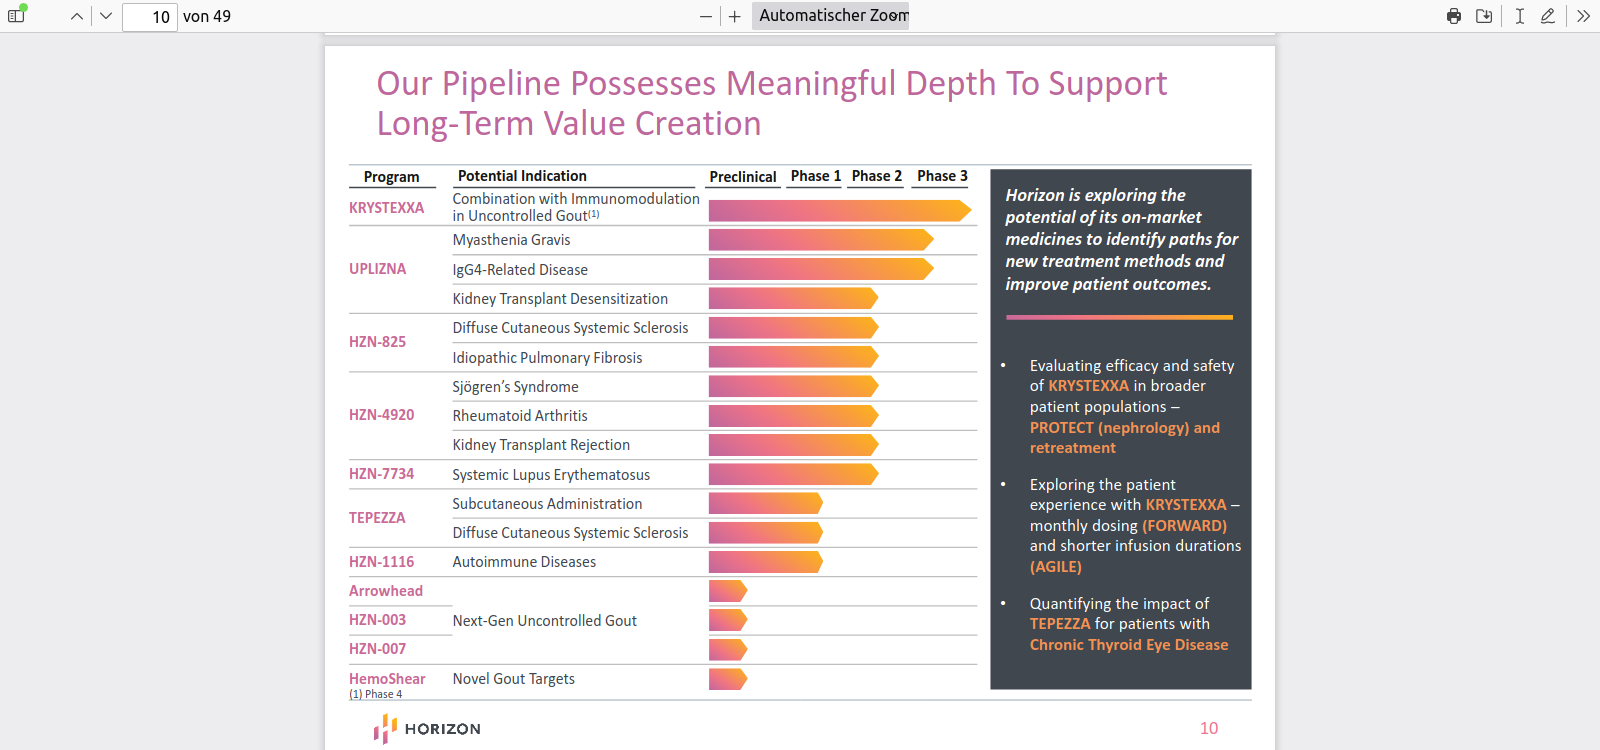The width and height of the screenshot is (1600, 750).
Task: Click the page number input field
Action: coord(150,17)
